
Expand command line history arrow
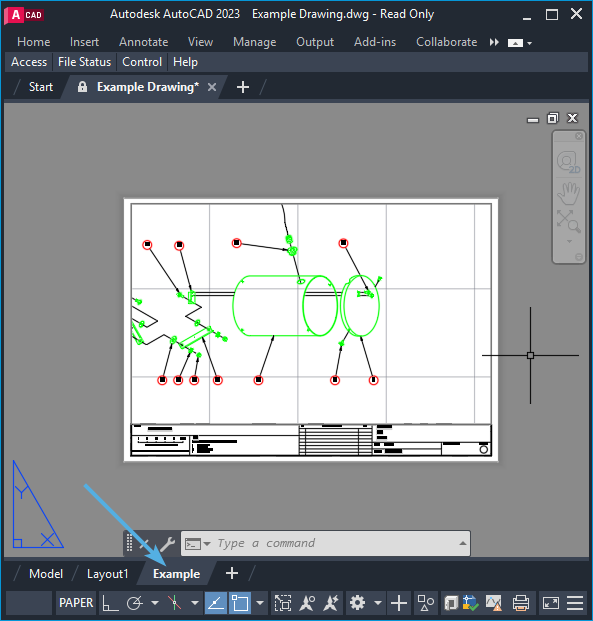(x=463, y=543)
